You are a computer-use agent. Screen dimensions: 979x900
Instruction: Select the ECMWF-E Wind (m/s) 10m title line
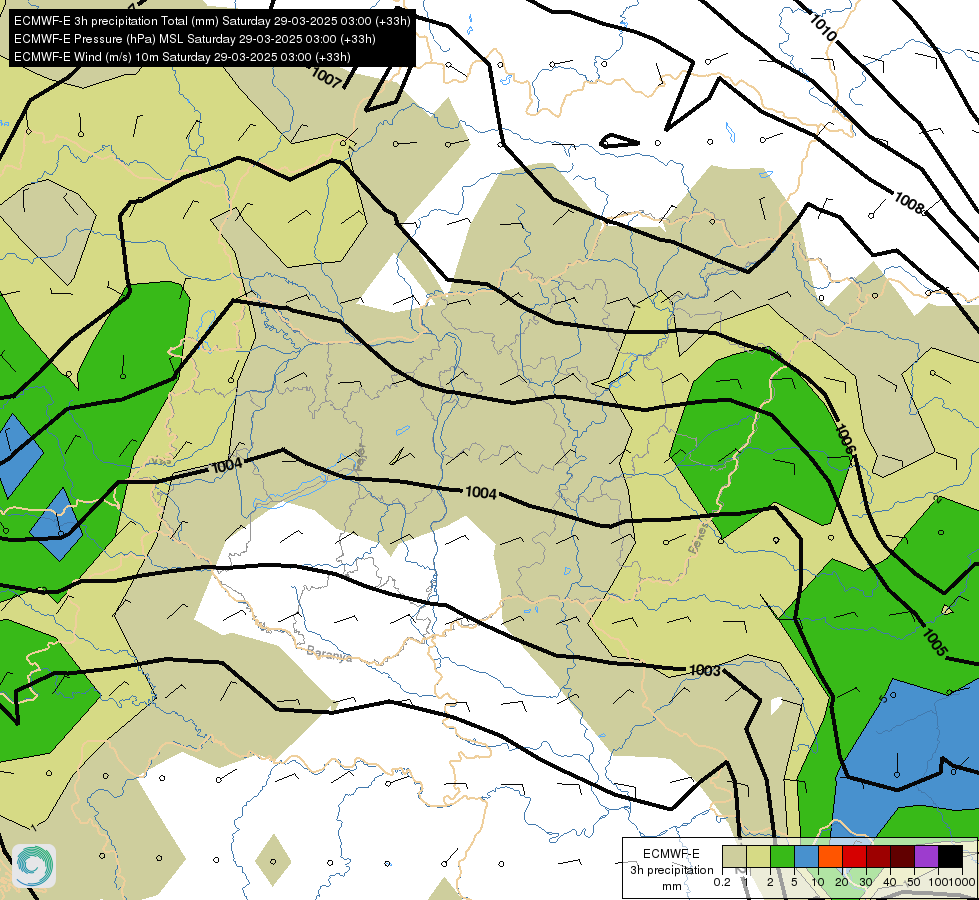pos(182,57)
